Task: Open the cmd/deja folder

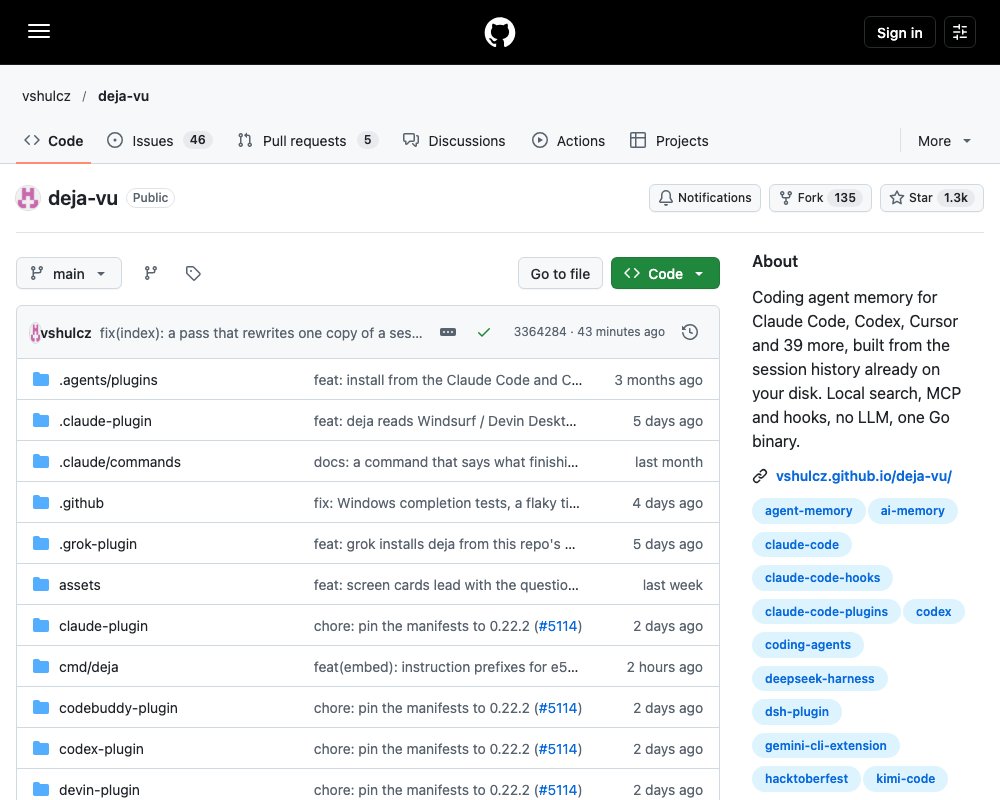Action: [89, 667]
